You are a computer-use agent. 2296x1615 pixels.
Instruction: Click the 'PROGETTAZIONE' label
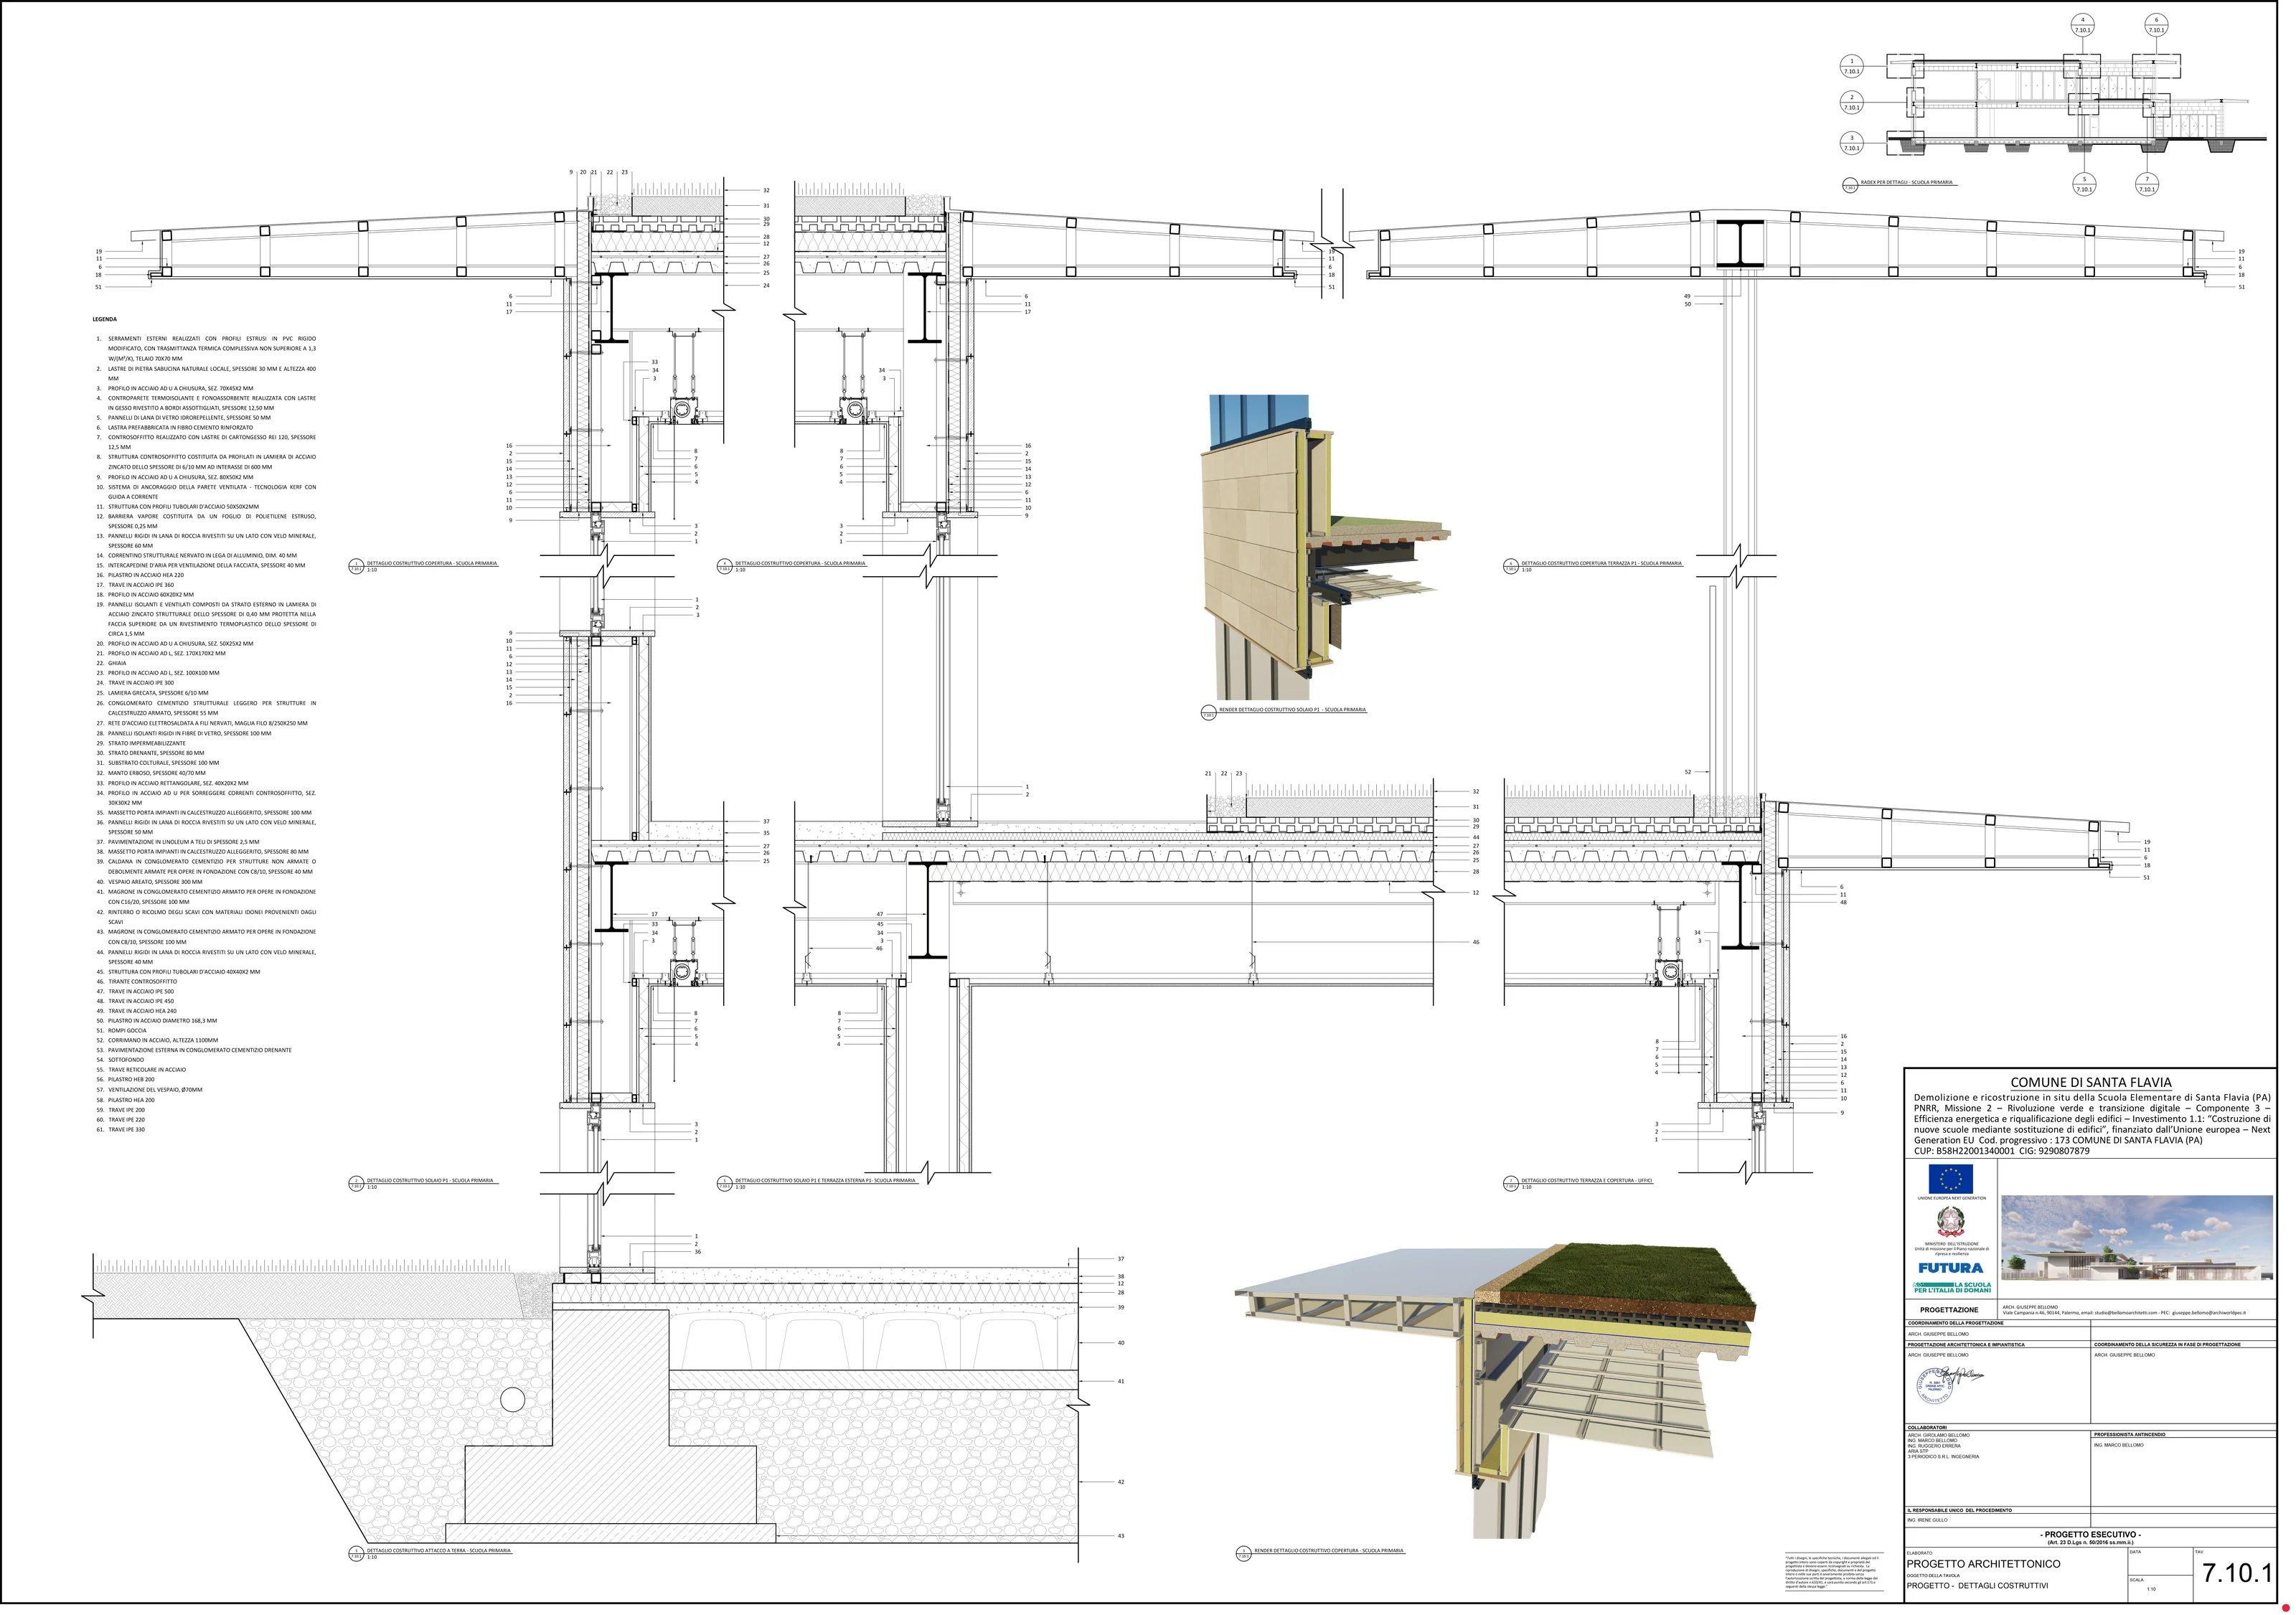click(1949, 1310)
